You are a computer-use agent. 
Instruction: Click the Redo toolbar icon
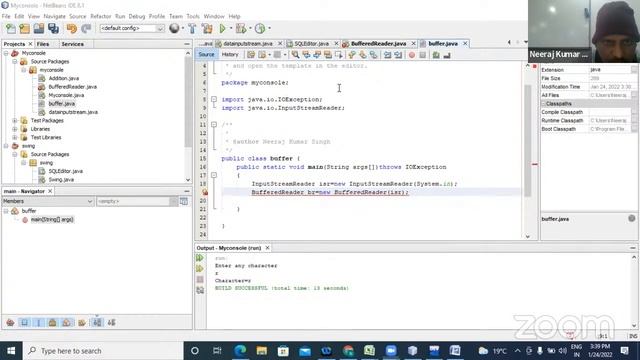pos(86,29)
